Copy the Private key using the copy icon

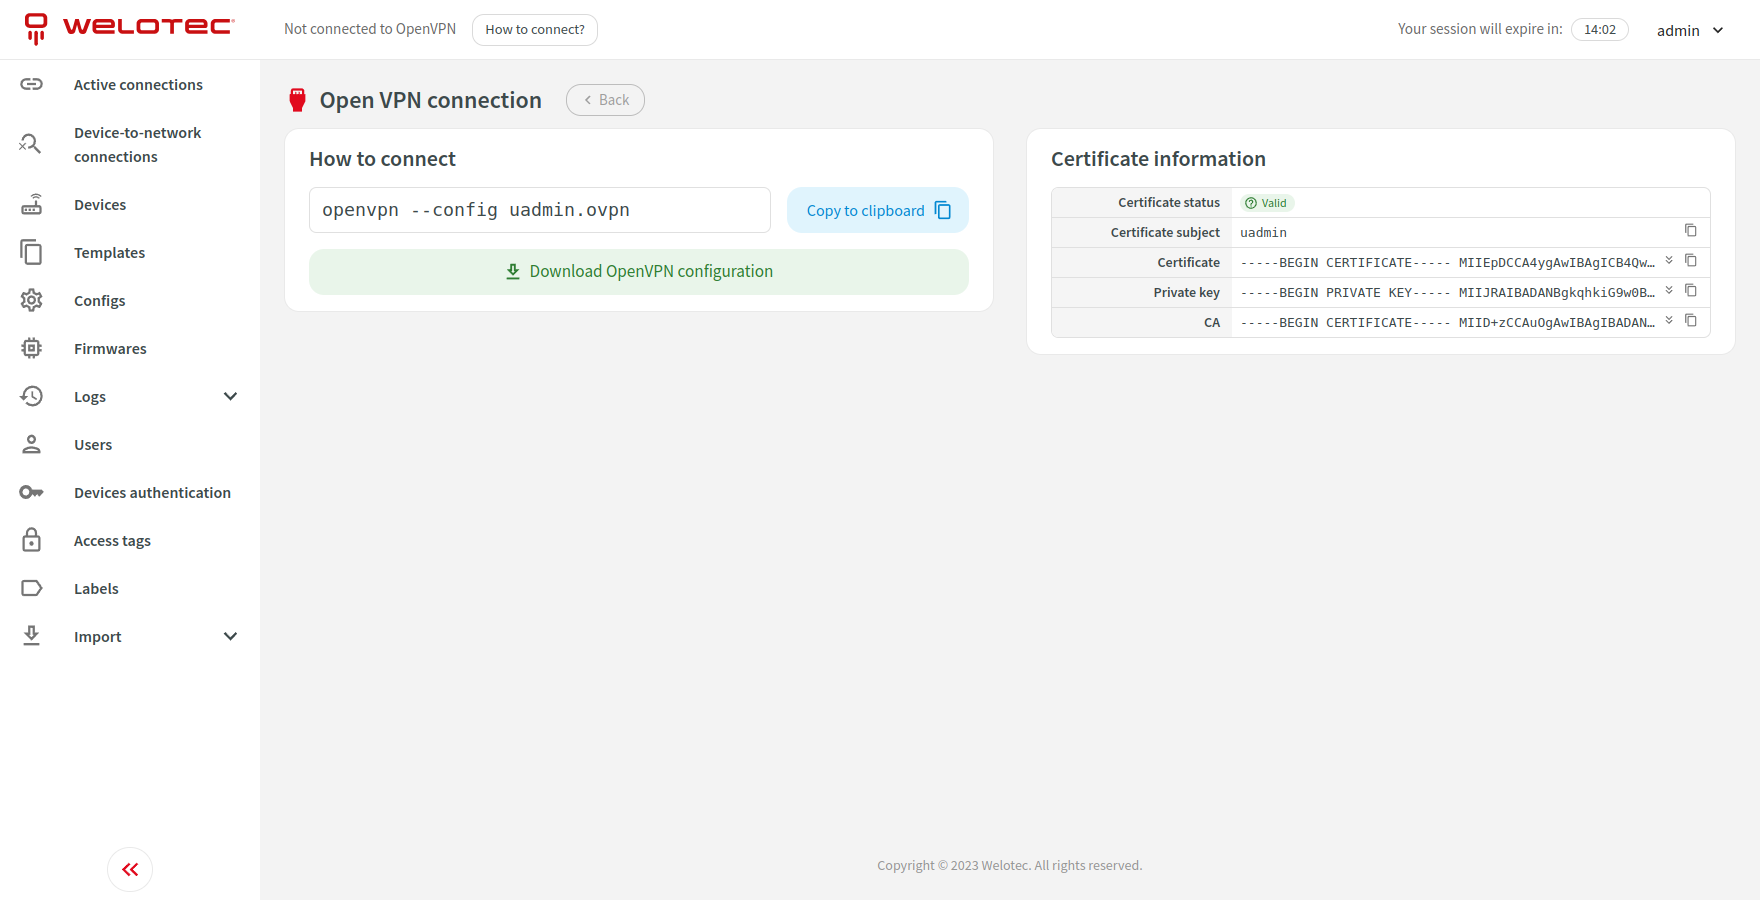pyautogui.click(x=1692, y=291)
